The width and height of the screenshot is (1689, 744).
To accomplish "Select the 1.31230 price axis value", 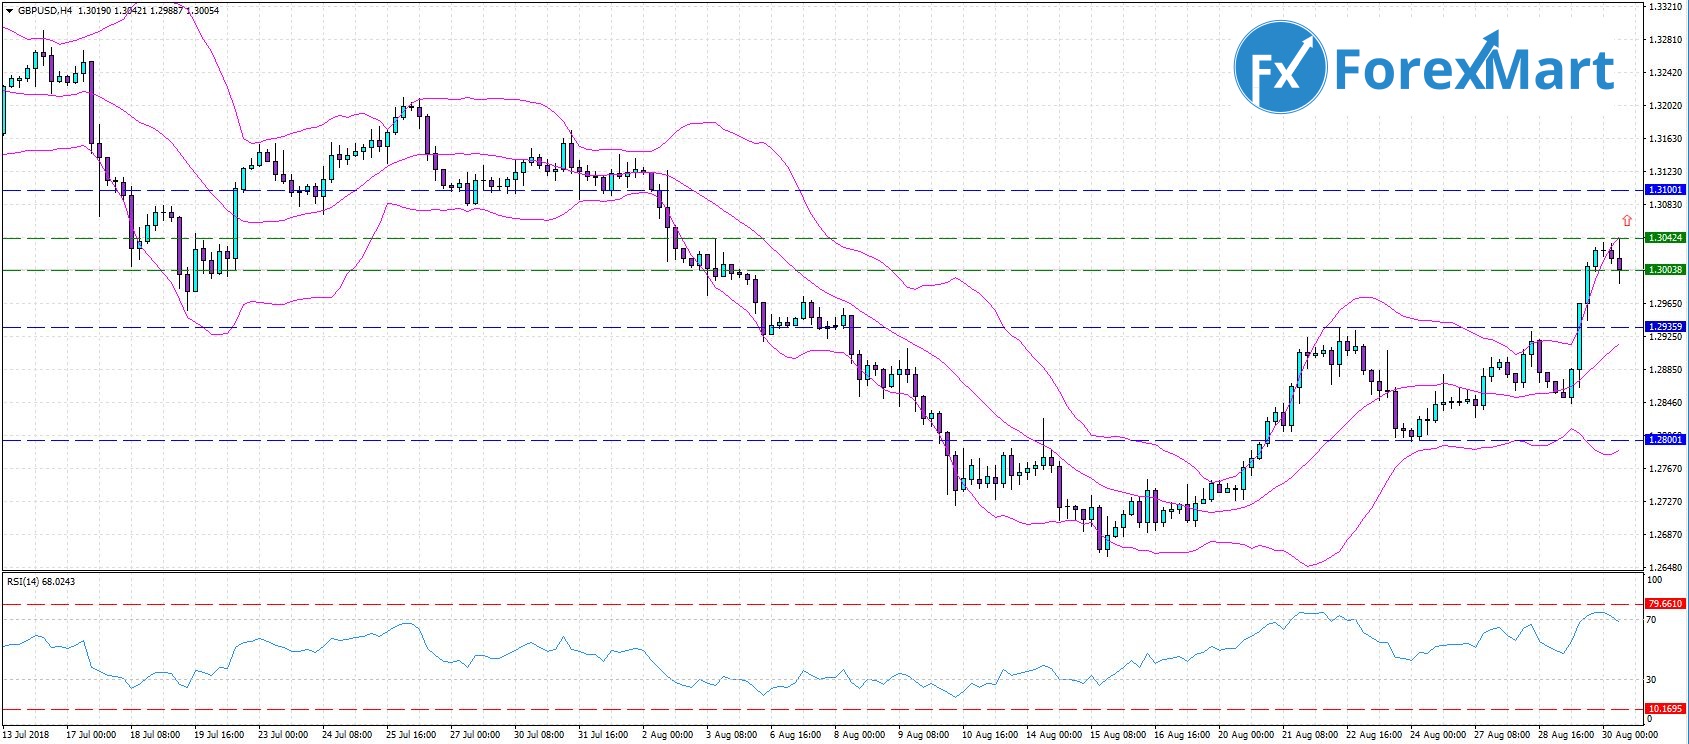I will point(1663,172).
